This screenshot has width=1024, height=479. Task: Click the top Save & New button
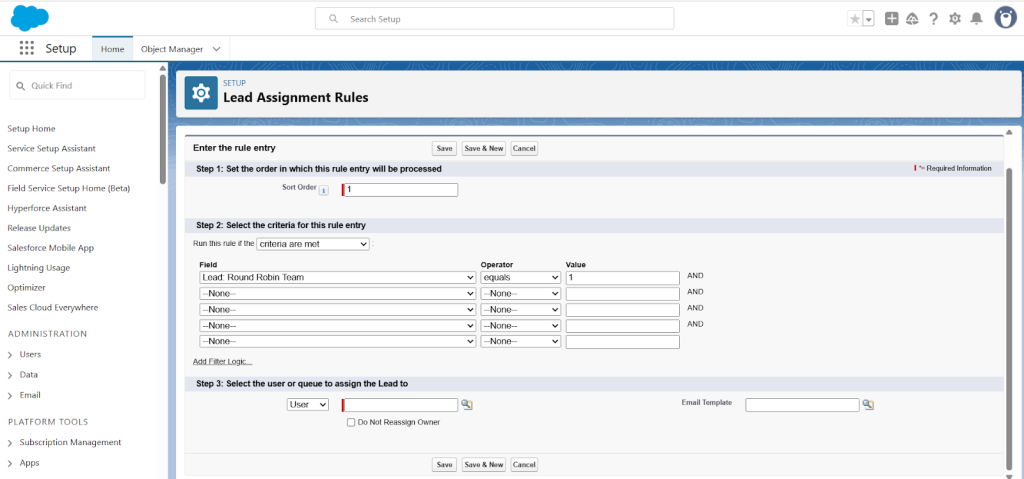[483, 148]
